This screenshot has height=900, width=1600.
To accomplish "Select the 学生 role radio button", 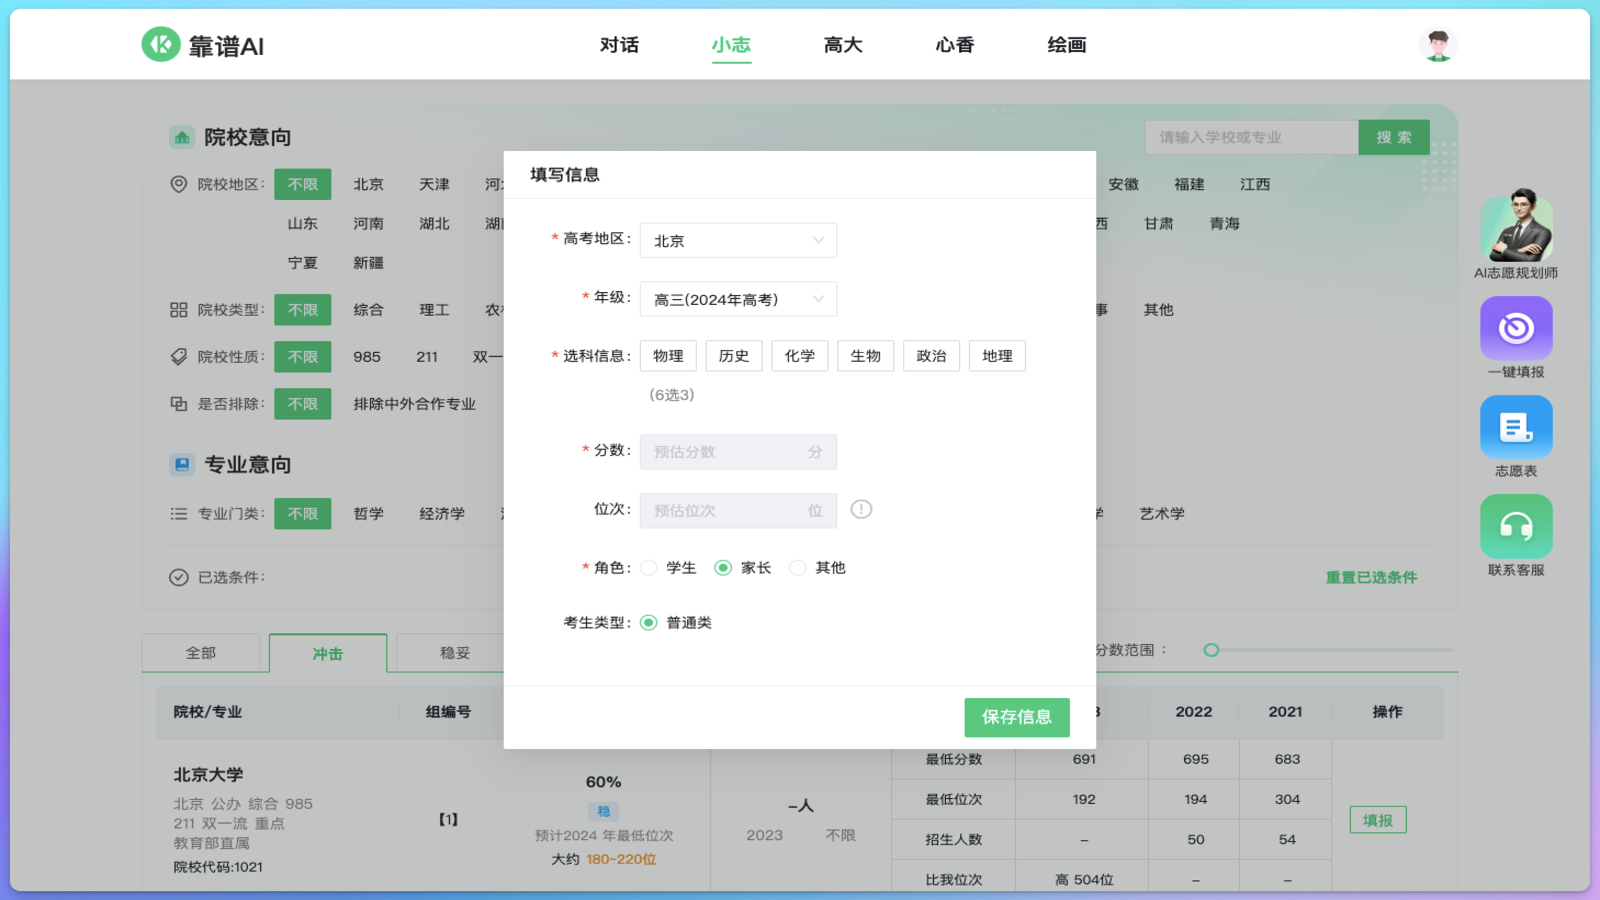I will 648,567.
